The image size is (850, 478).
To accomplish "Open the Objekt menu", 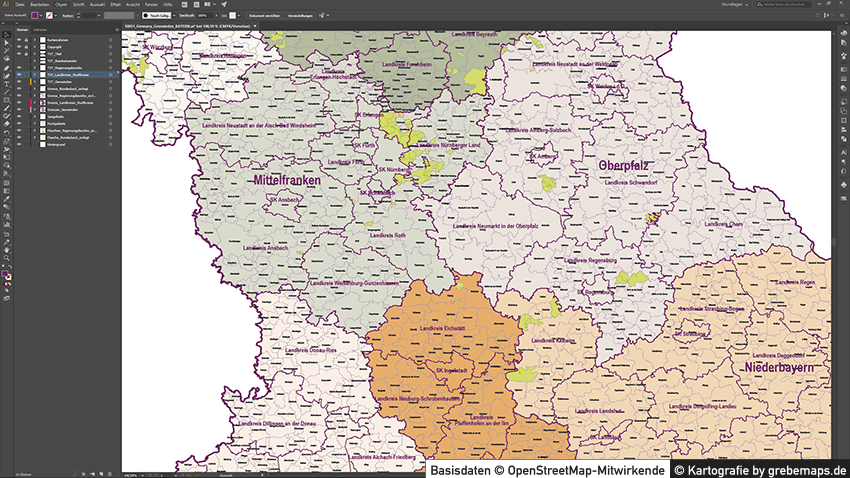I will [59, 5].
